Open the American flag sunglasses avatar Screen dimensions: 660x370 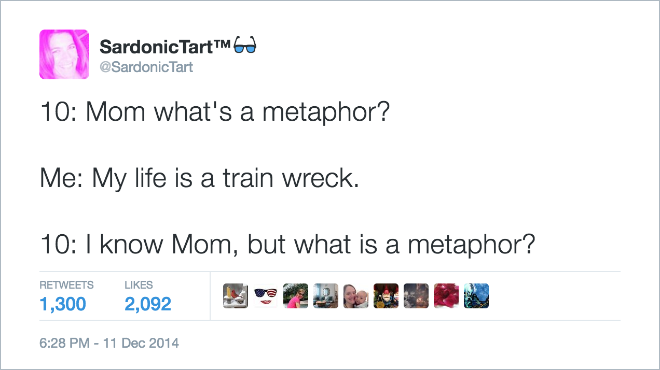point(266,295)
